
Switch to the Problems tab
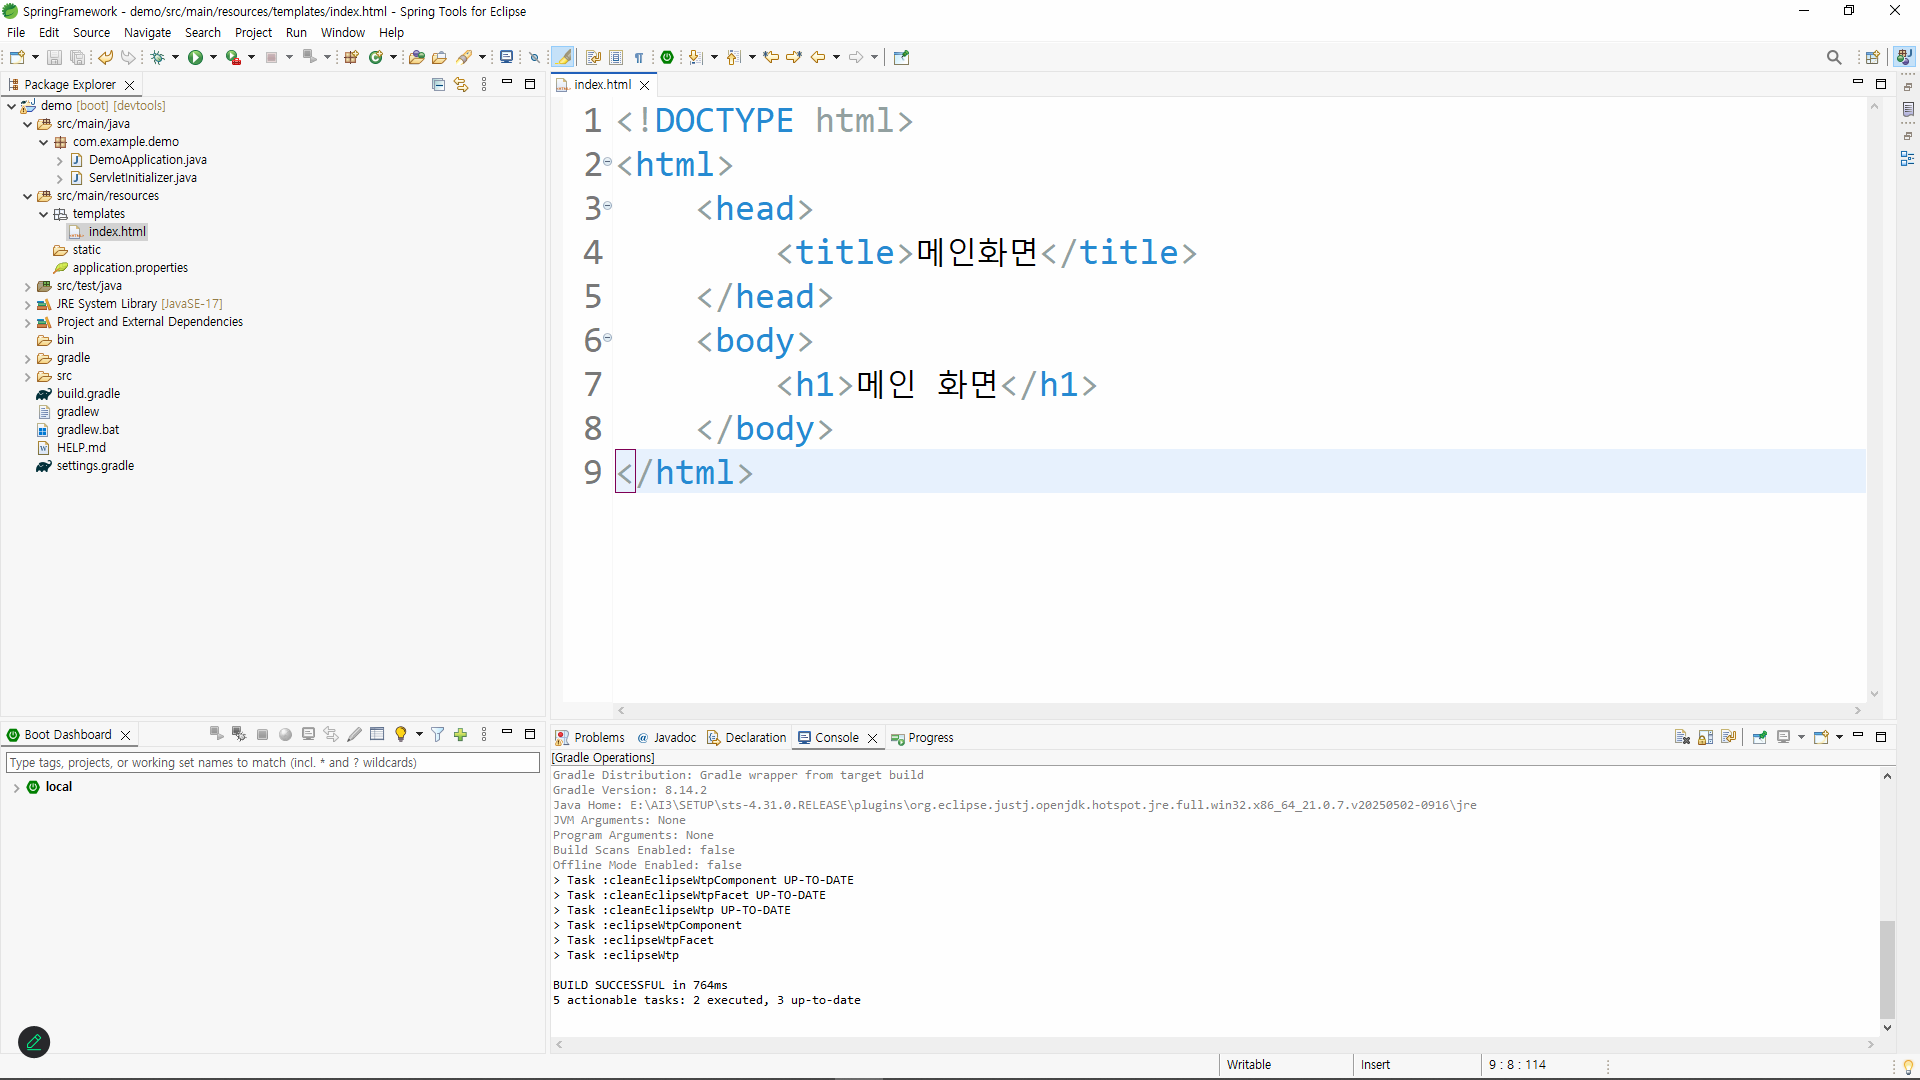590,738
